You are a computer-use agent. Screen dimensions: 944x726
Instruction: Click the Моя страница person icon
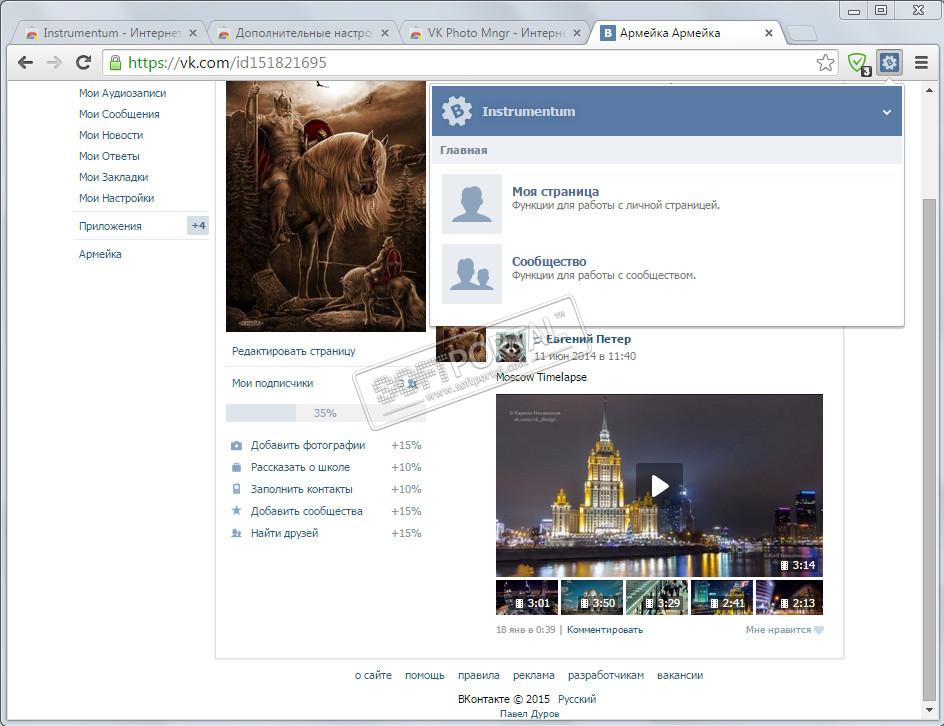(x=471, y=204)
